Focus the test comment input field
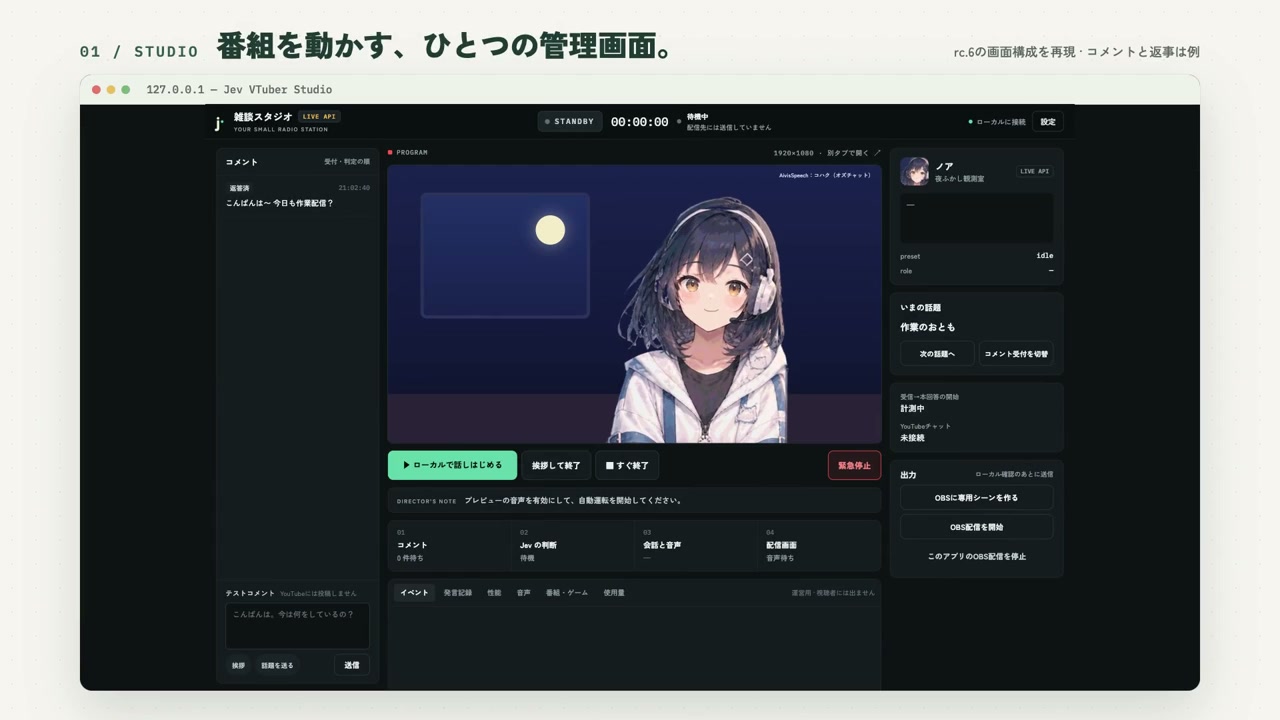 [297, 626]
